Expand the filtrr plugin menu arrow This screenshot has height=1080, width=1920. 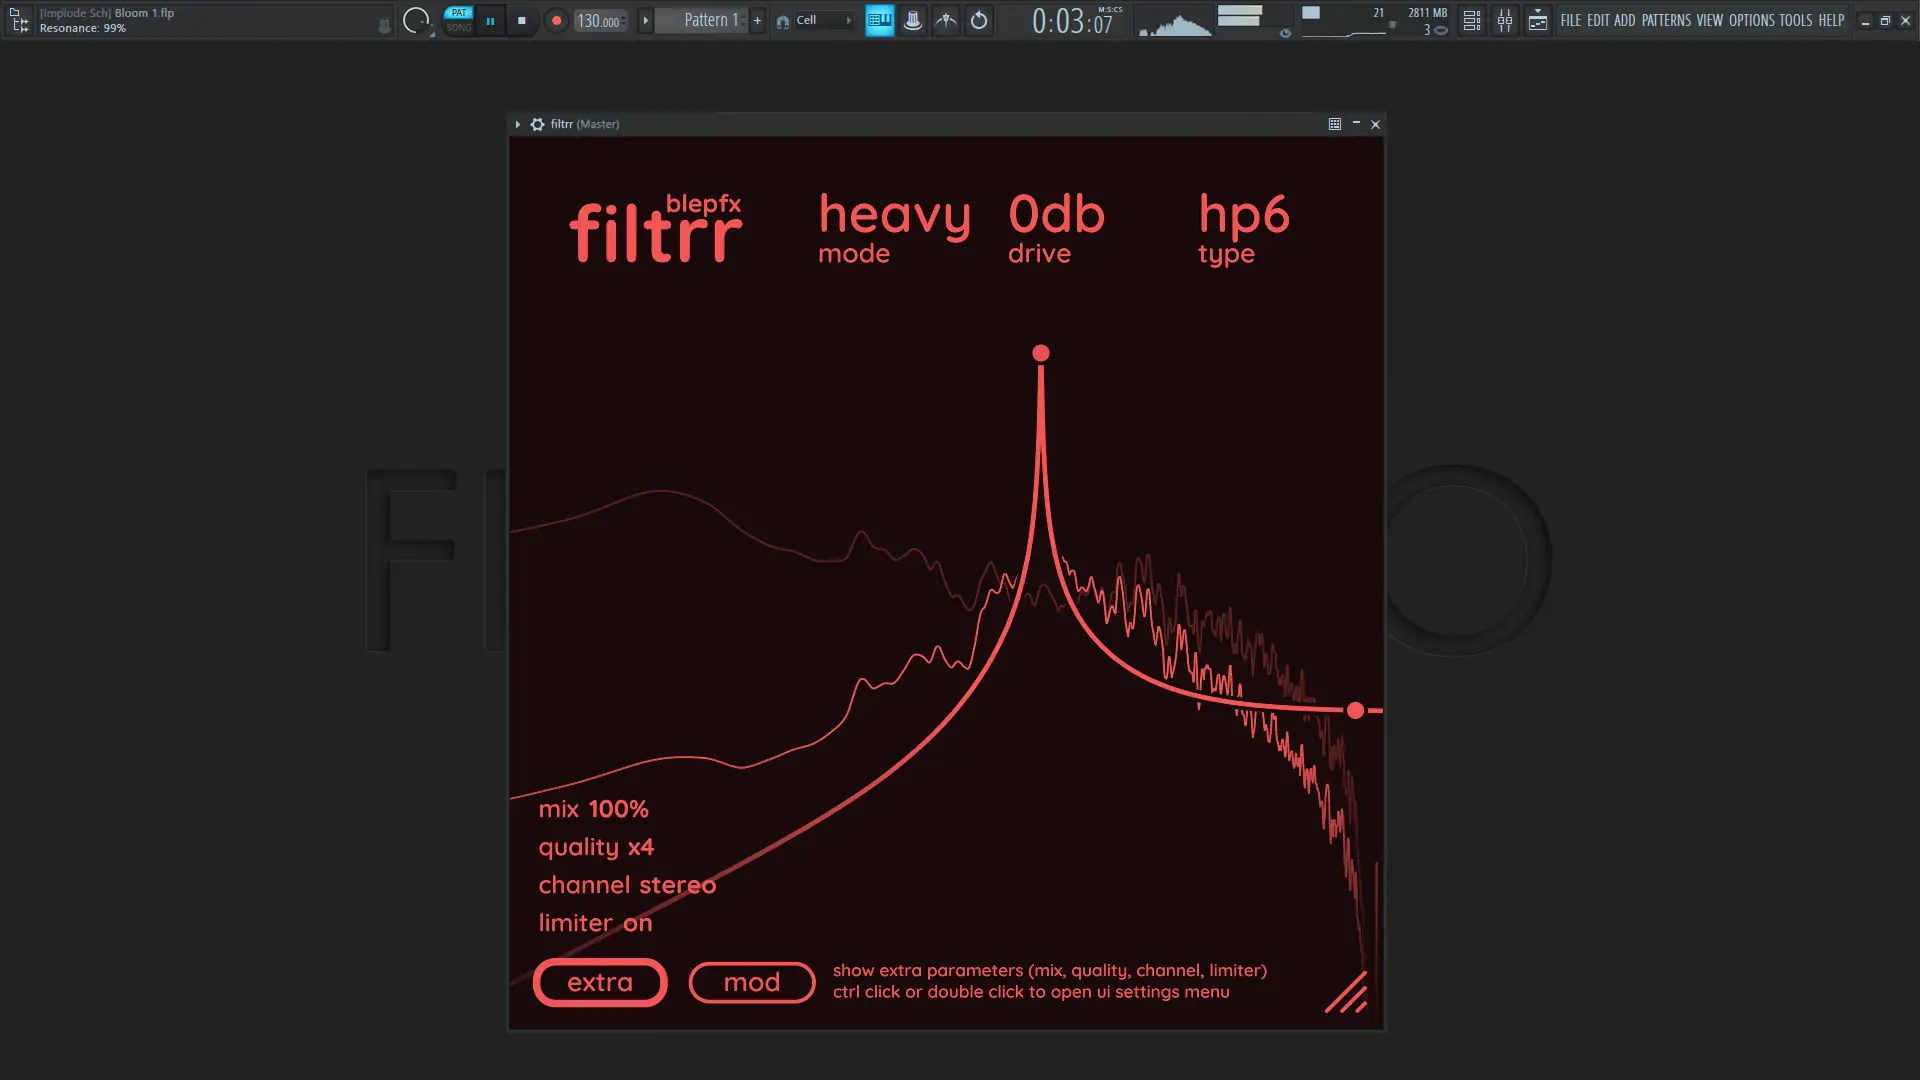coord(518,124)
